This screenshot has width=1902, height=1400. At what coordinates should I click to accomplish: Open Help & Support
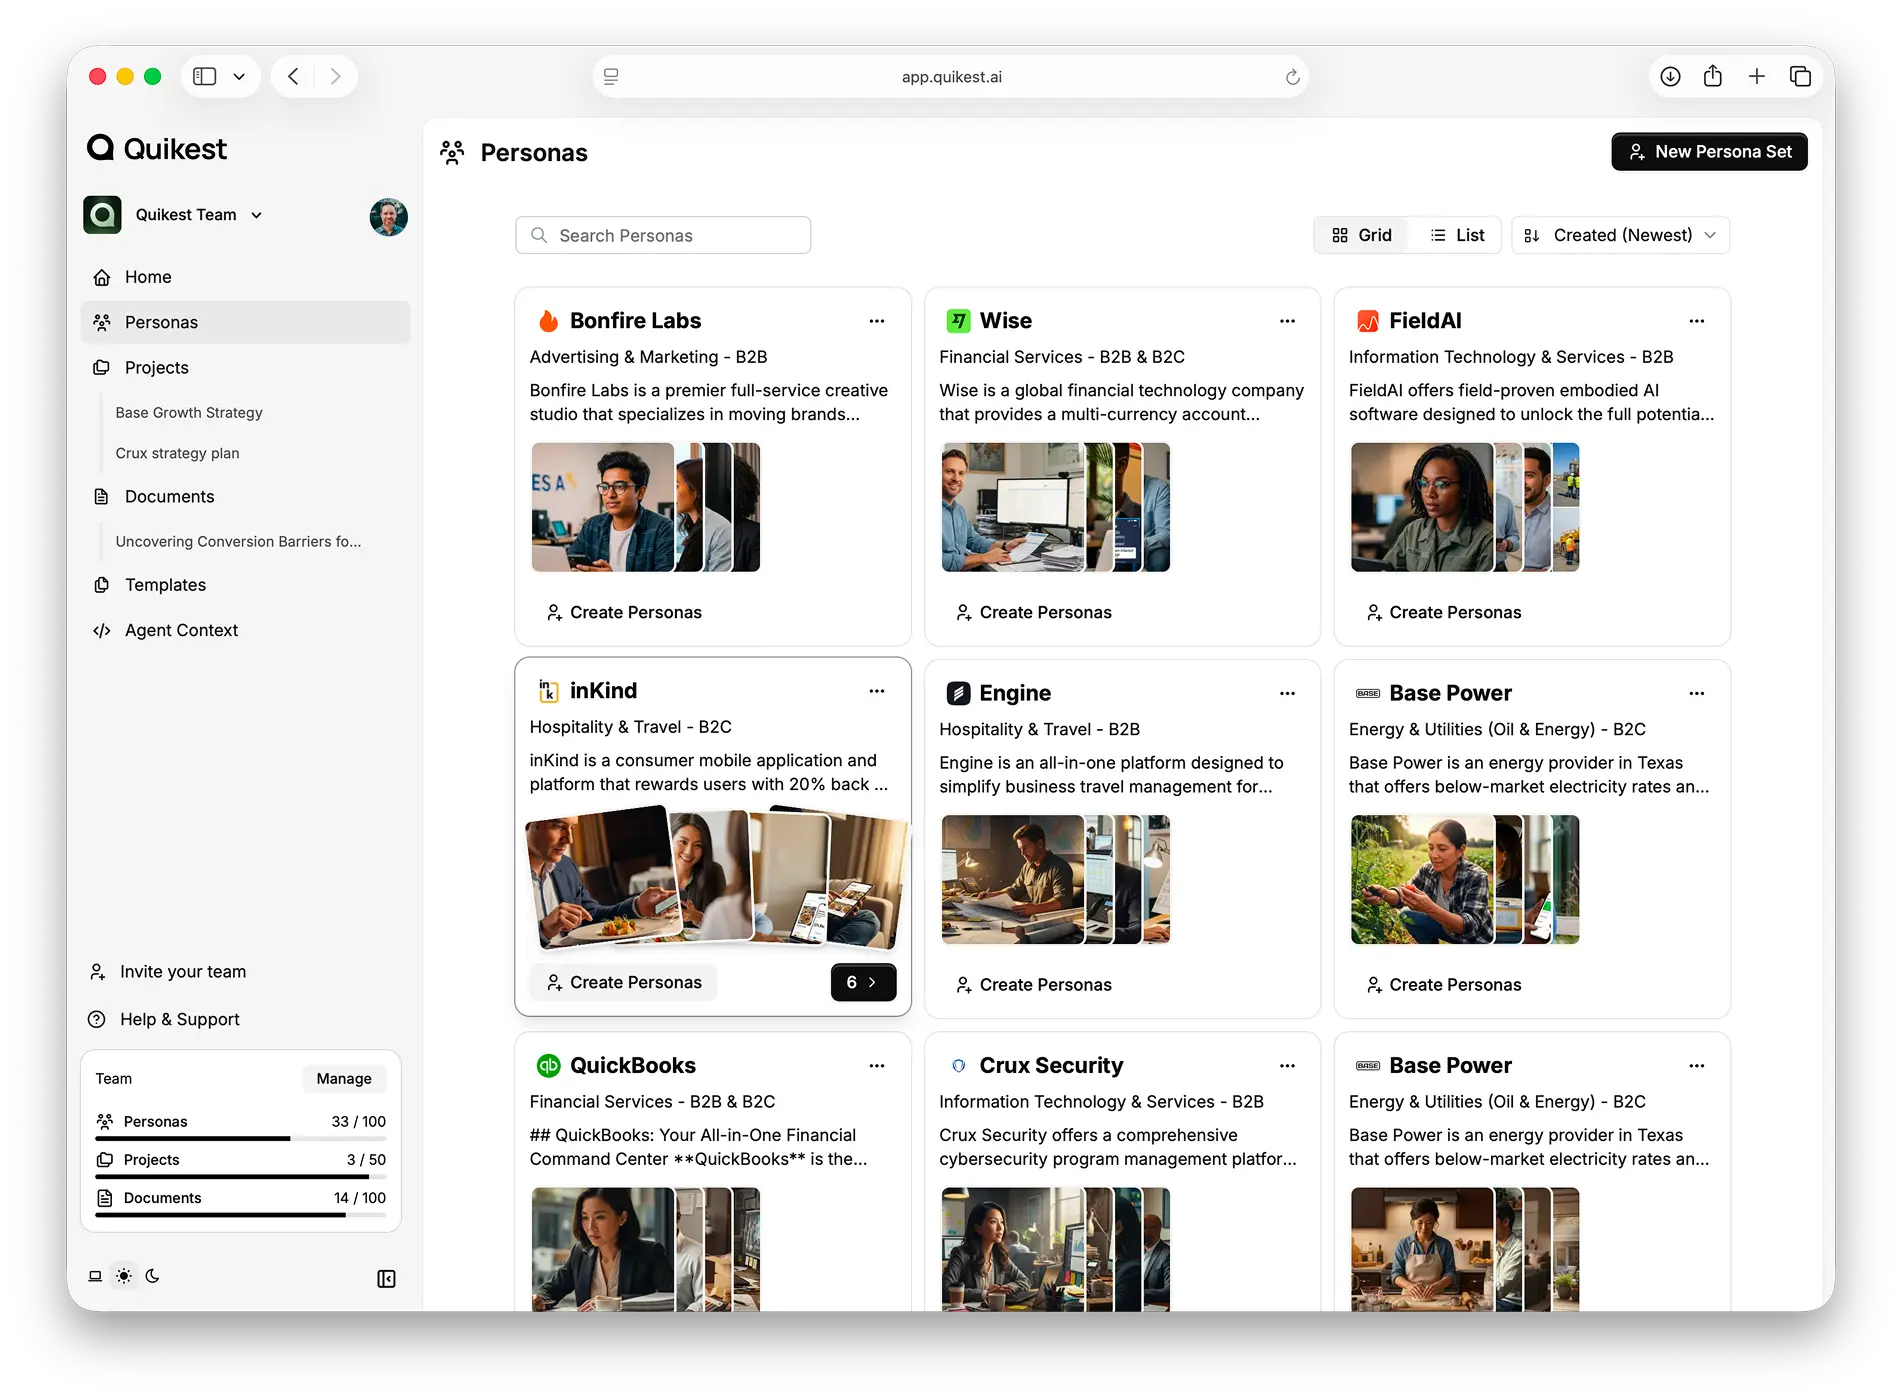point(165,1019)
